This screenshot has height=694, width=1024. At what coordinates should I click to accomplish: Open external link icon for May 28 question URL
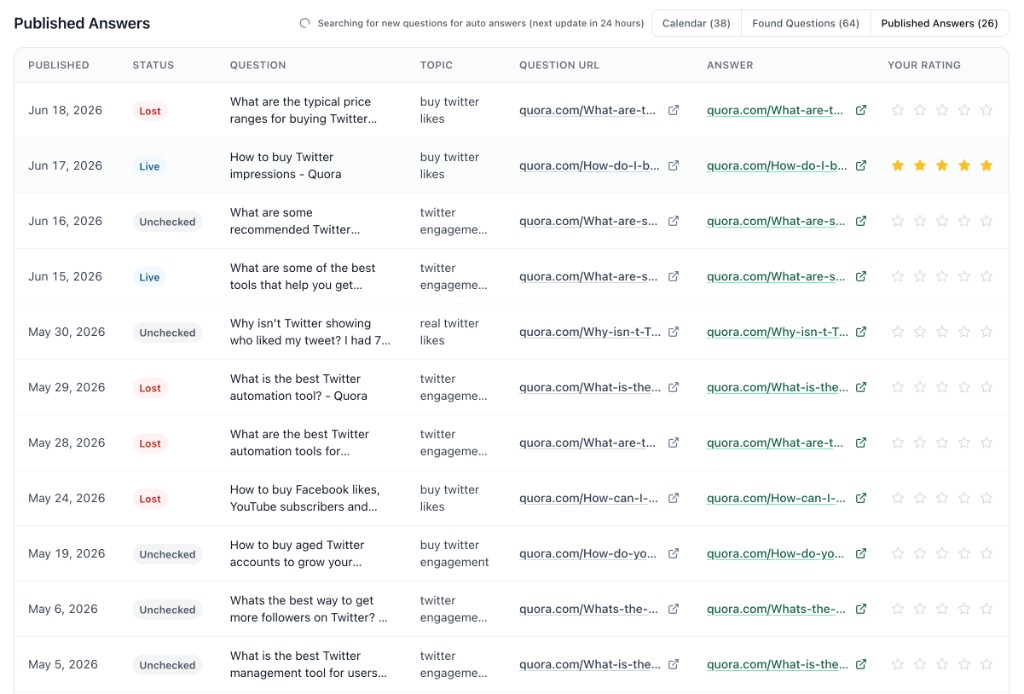tap(673, 443)
